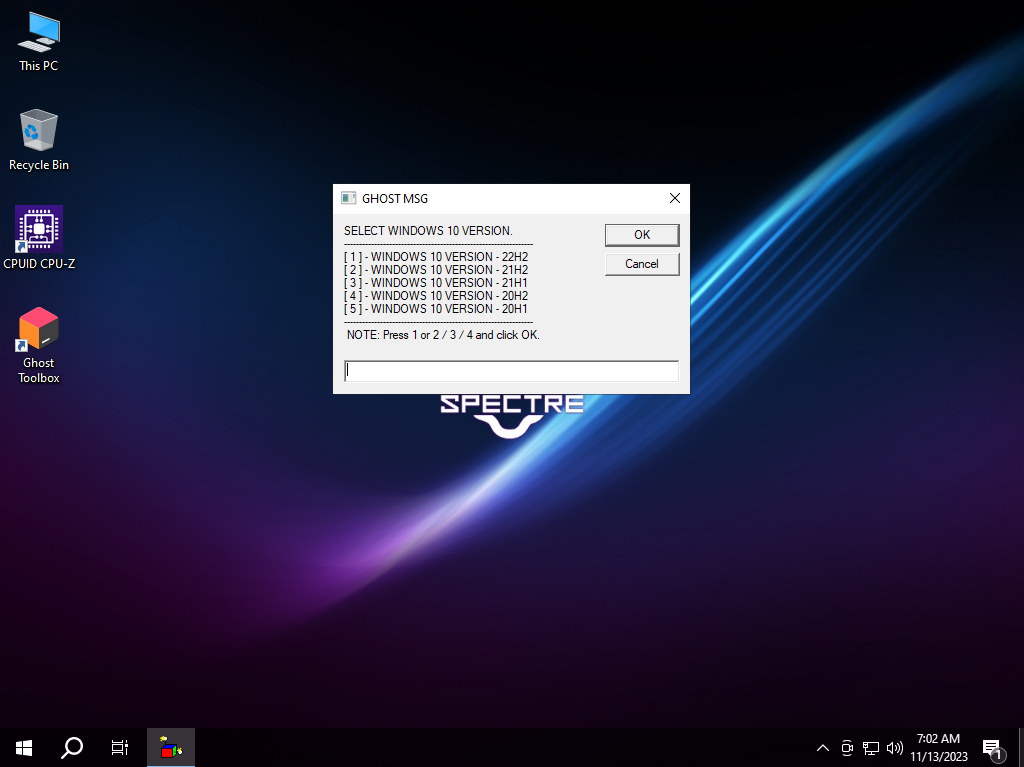Viewport: 1024px width, 767px height.
Task: Select the This PC desktop icon
Action: (x=39, y=41)
